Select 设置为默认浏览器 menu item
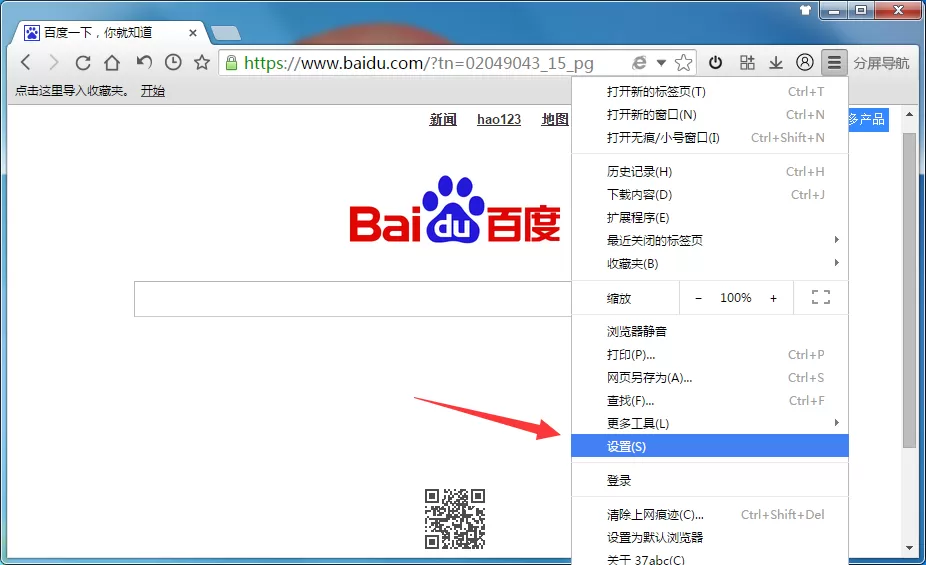926x565 pixels. (709, 538)
